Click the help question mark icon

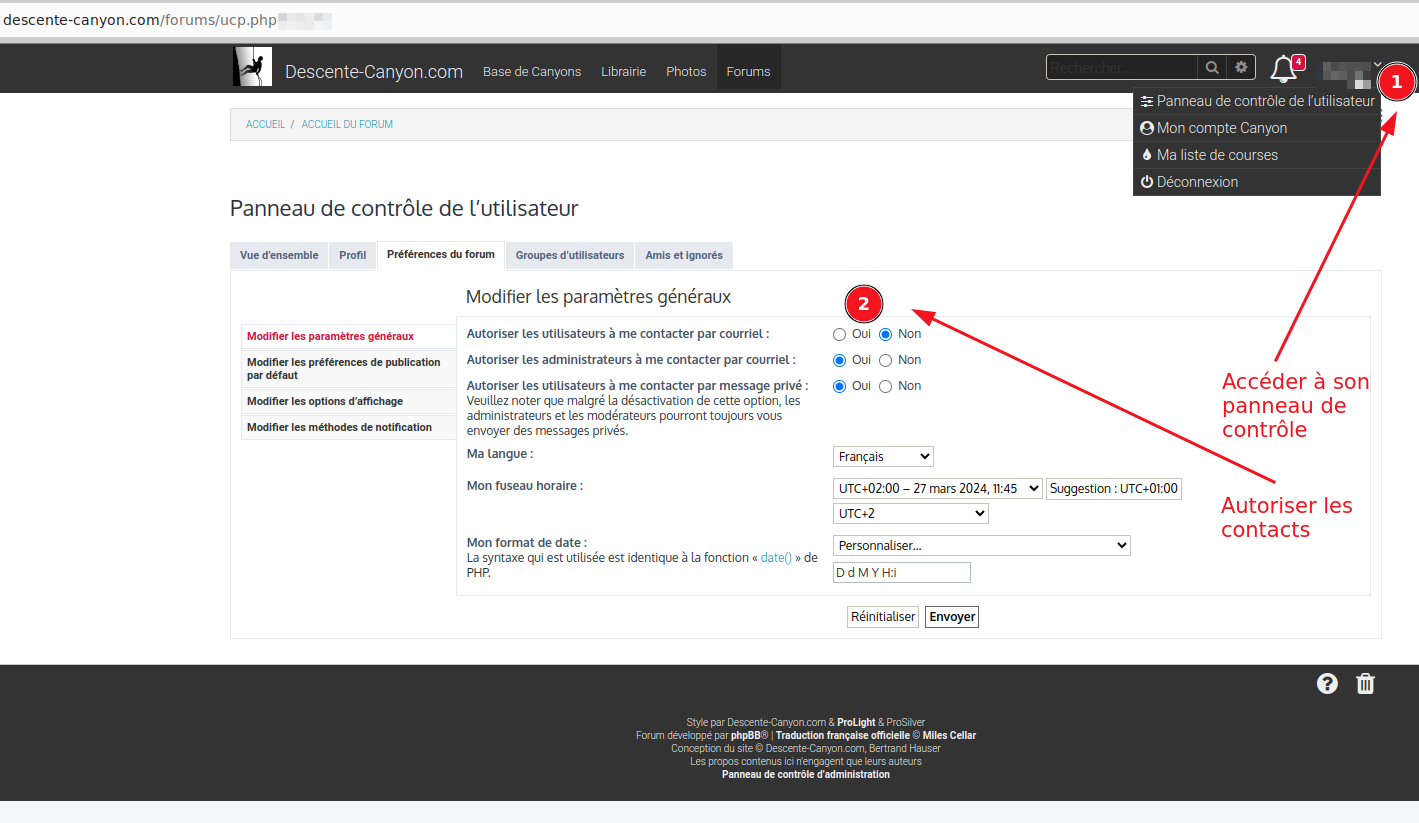pyautogui.click(x=1327, y=684)
